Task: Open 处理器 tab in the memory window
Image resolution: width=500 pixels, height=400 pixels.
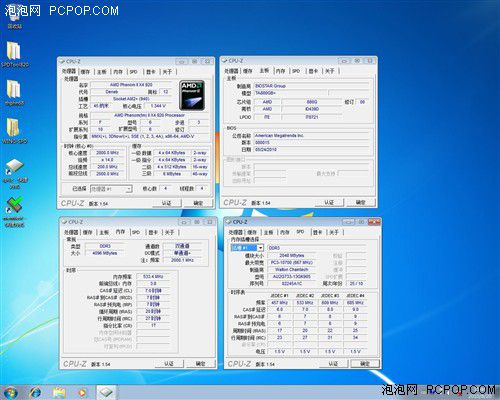Action: tap(71, 232)
